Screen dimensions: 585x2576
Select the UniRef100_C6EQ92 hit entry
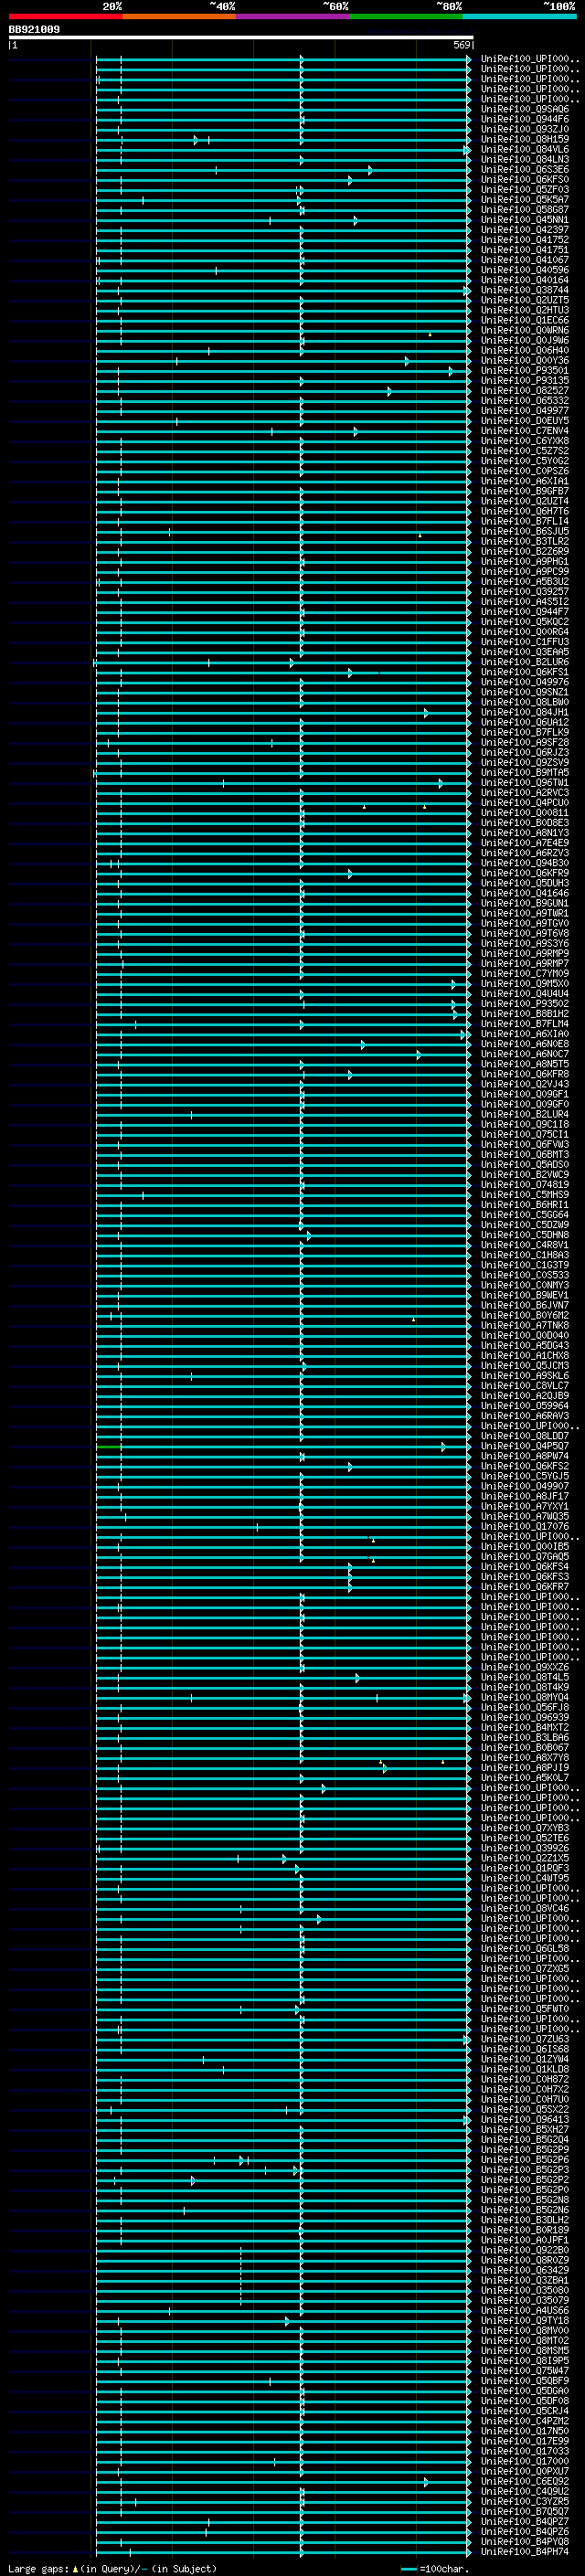click(525, 2481)
